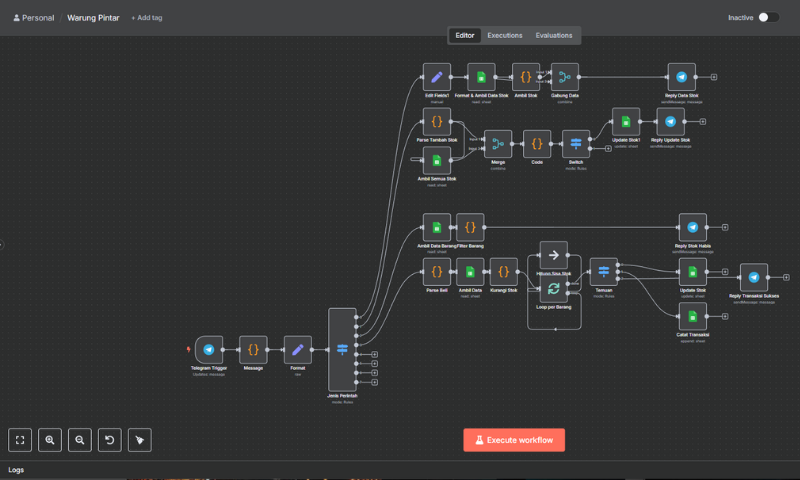Add node after Reply Stok Habis
800x480 pixels.
tap(725, 228)
